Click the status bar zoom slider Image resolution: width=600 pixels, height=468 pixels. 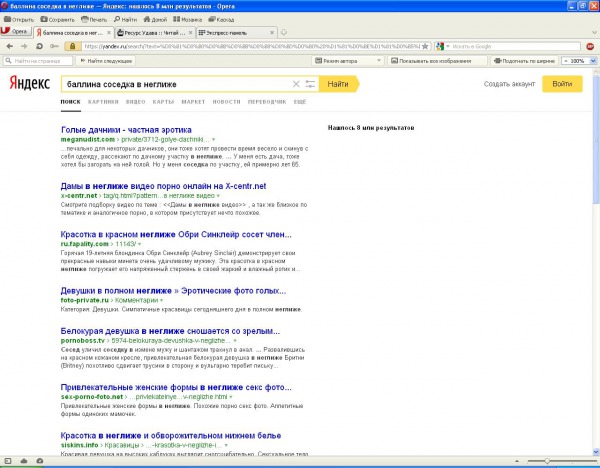(x=562, y=461)
